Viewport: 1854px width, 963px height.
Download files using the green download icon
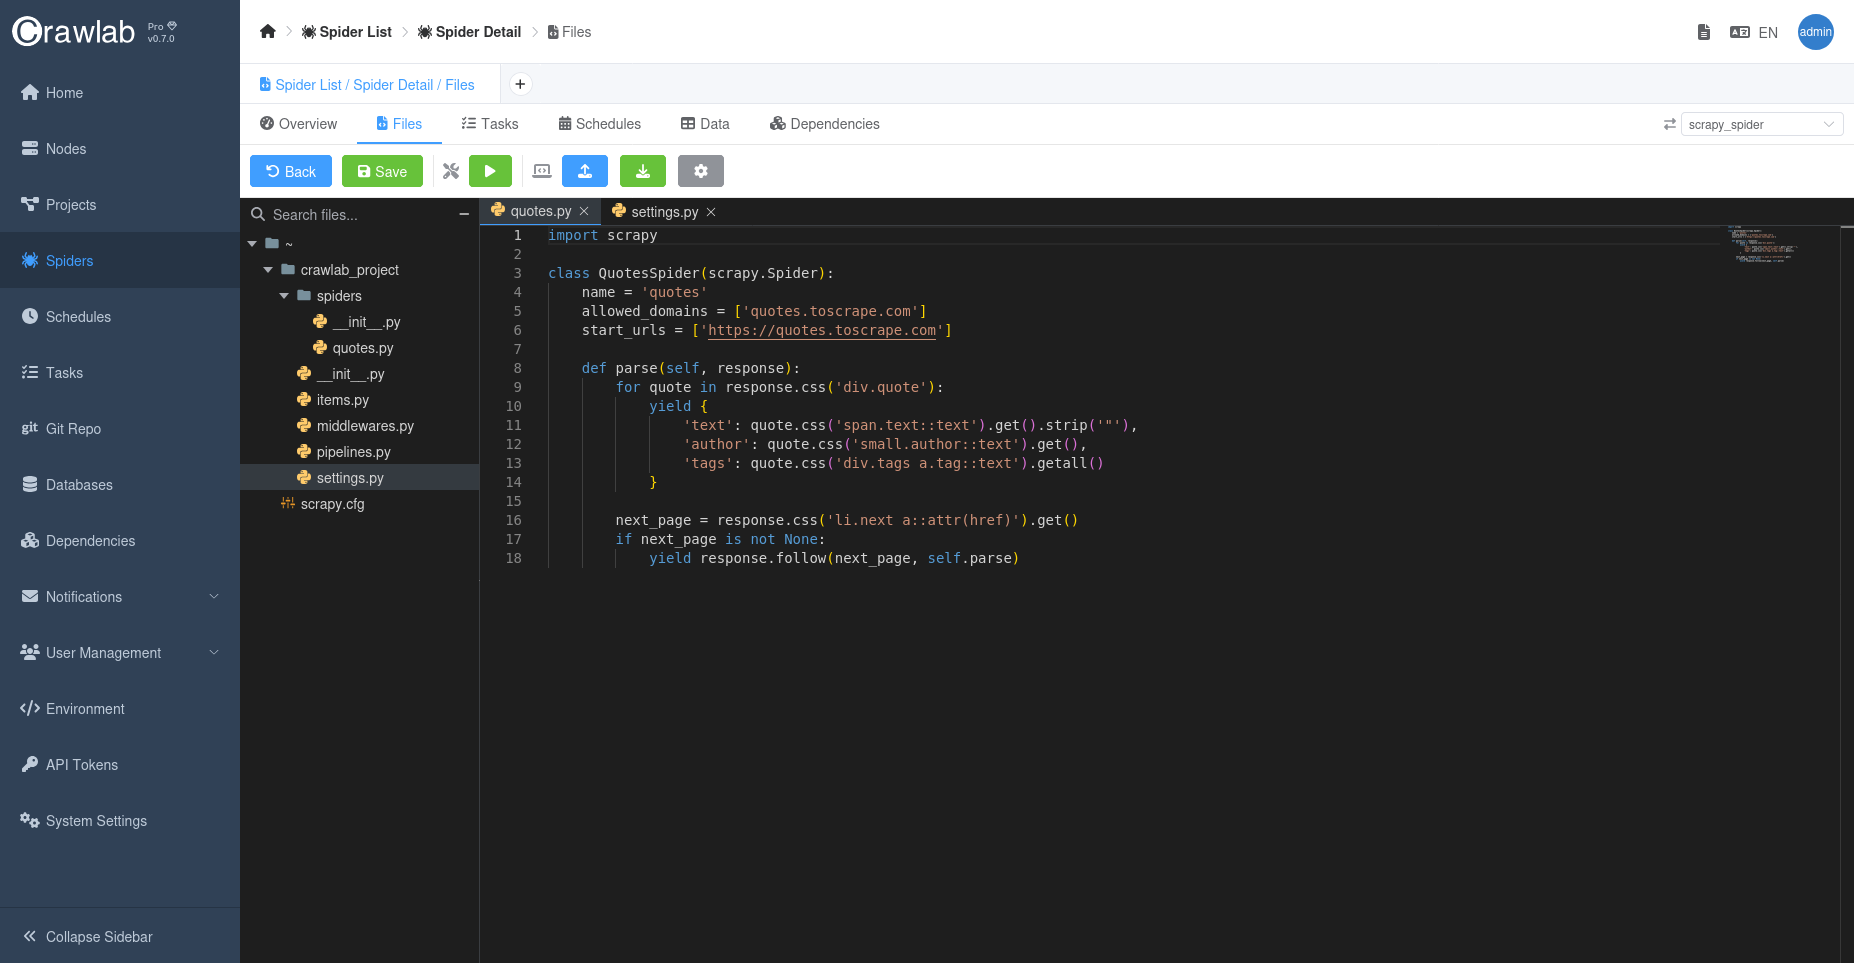pos(642,171)
